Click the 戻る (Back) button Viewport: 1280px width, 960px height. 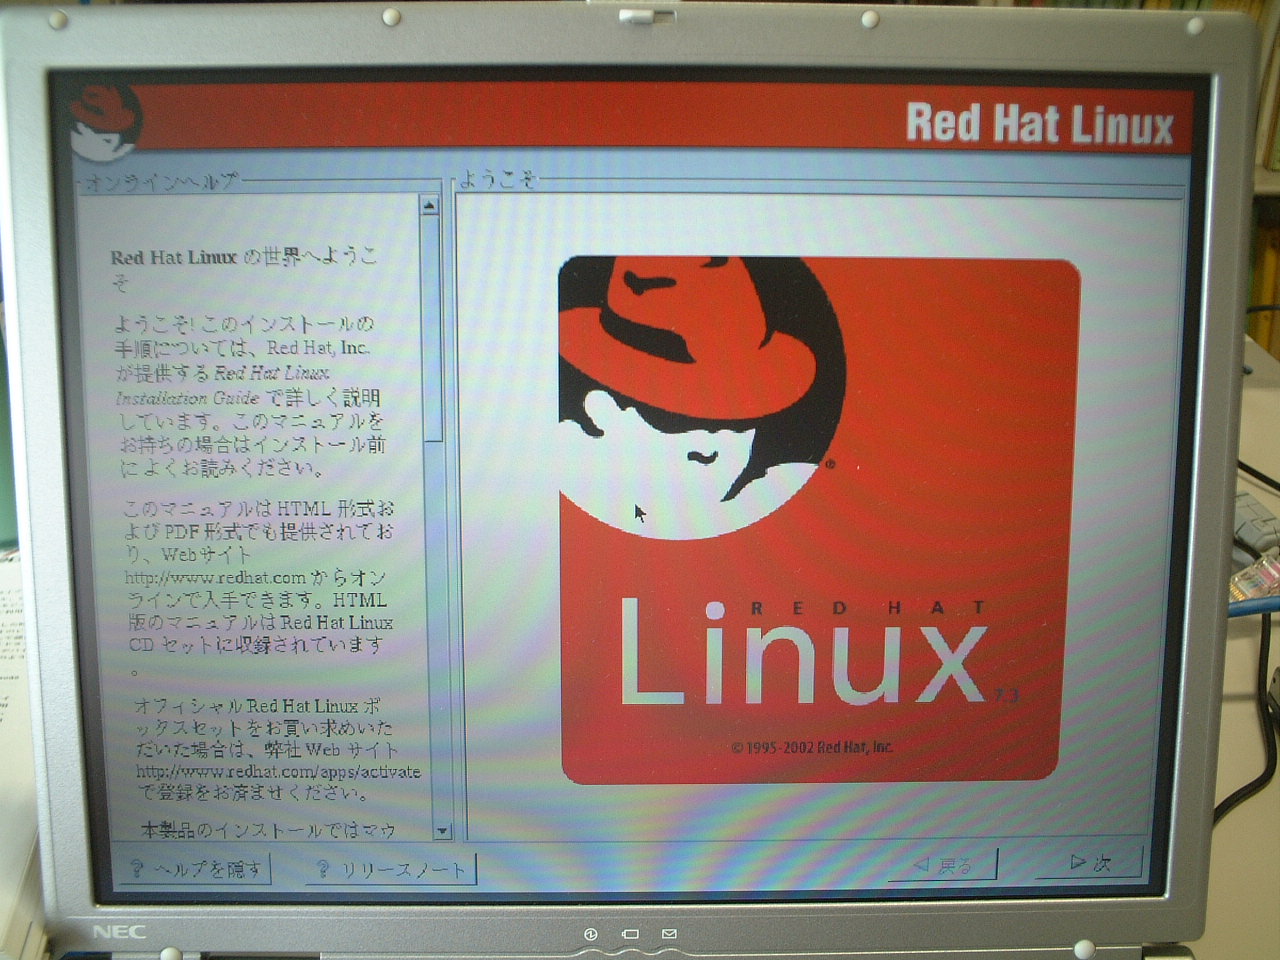point(942,865)
